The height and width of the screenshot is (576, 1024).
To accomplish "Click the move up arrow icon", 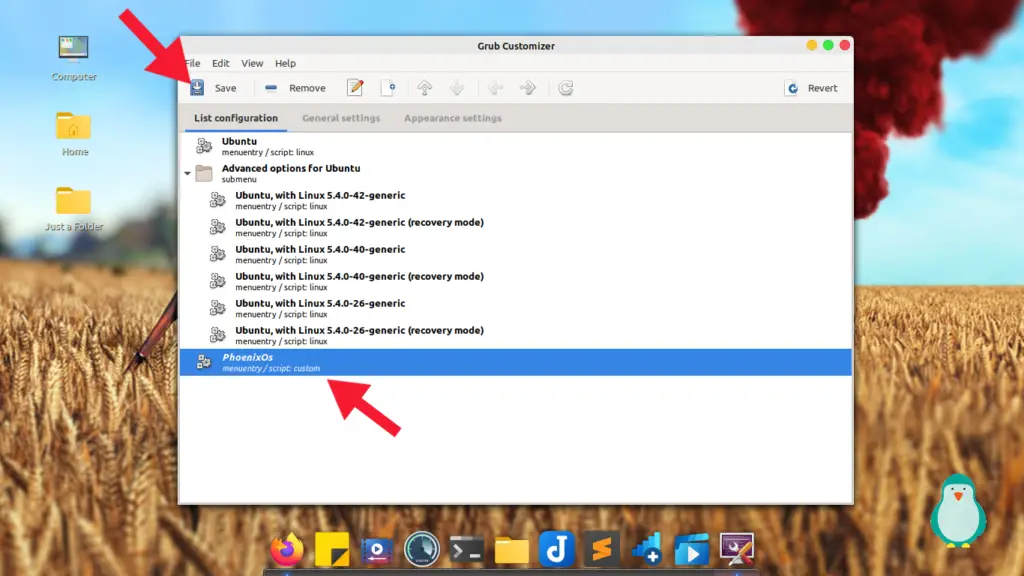I will click(424, 88).
